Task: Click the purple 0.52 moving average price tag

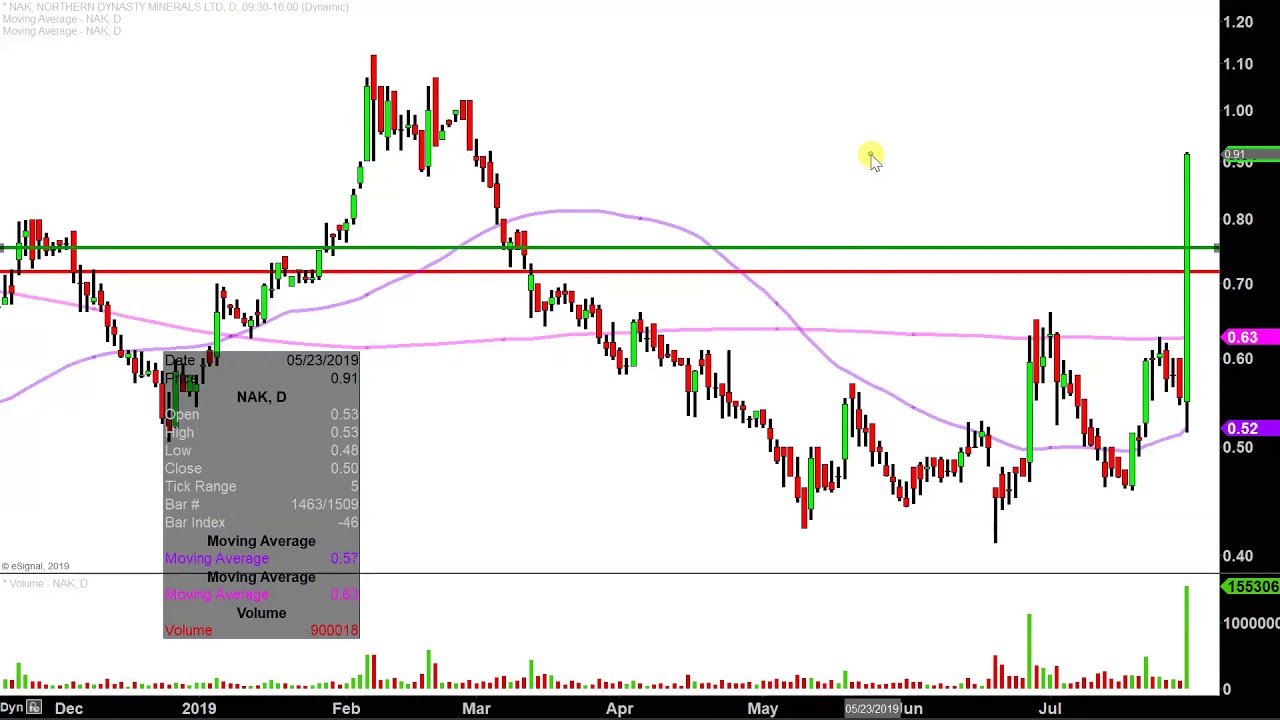Action: click(x=1250, y=428)
